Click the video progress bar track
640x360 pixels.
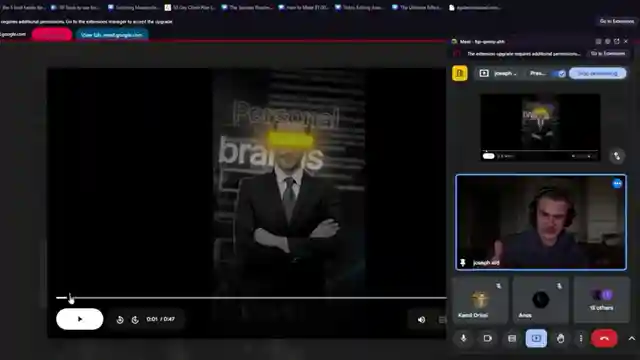(251, 298)
